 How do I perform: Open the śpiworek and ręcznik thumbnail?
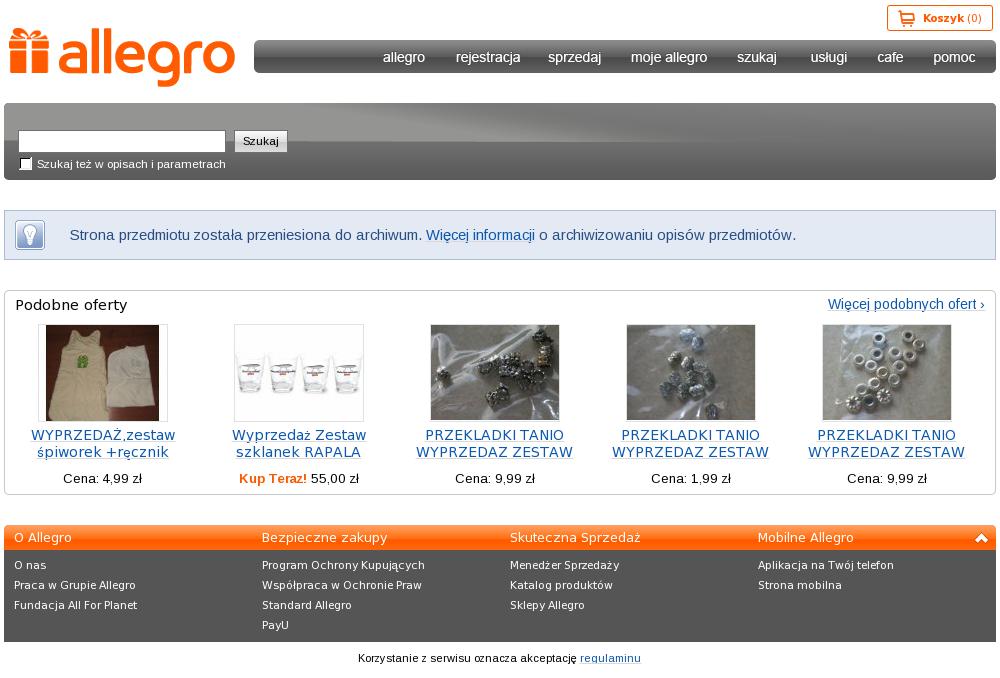[x=103, y=372]
